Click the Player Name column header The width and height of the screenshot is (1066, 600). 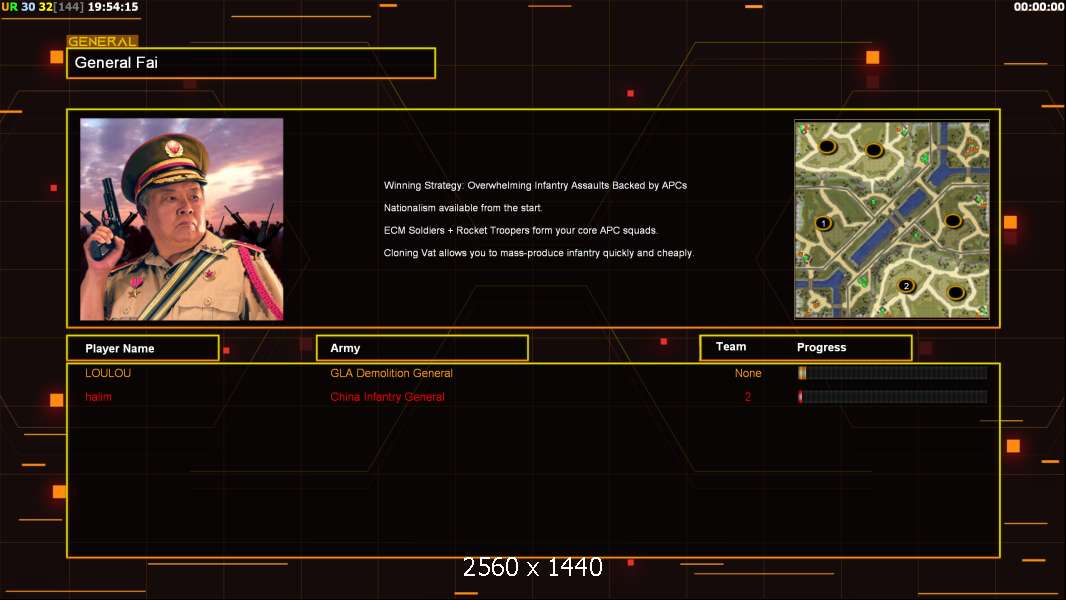pyautogui.click(x=143, y=348)
